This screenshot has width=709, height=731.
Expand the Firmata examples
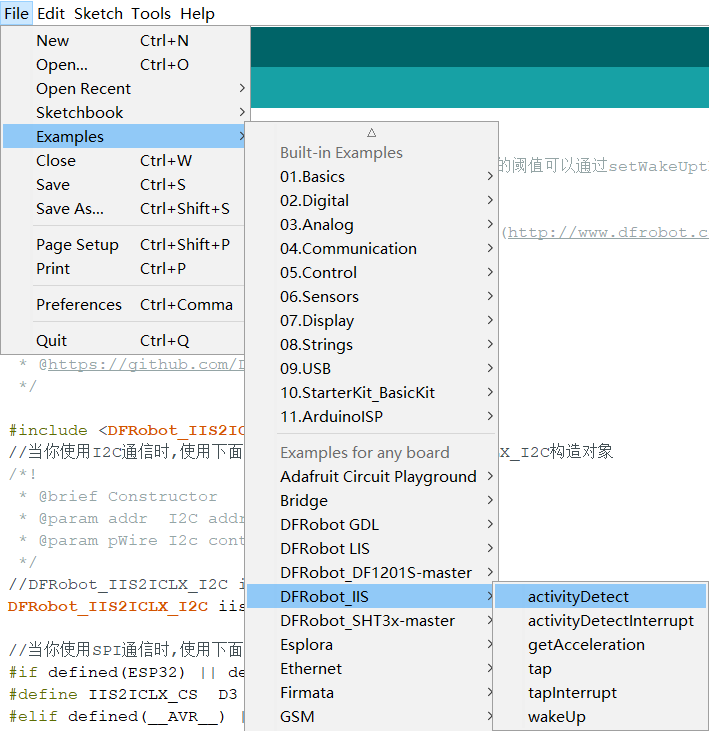coord(372,693)
